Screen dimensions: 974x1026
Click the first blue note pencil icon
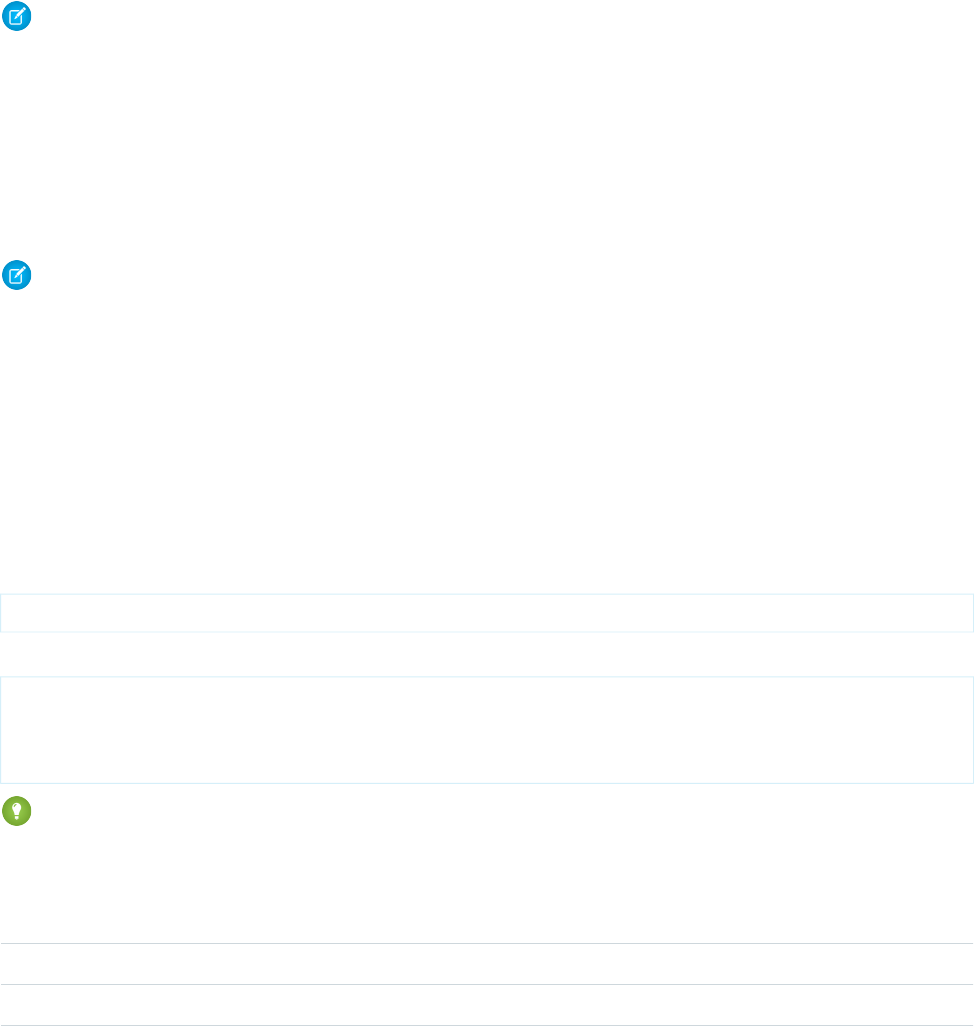click(x=17, y=15)
